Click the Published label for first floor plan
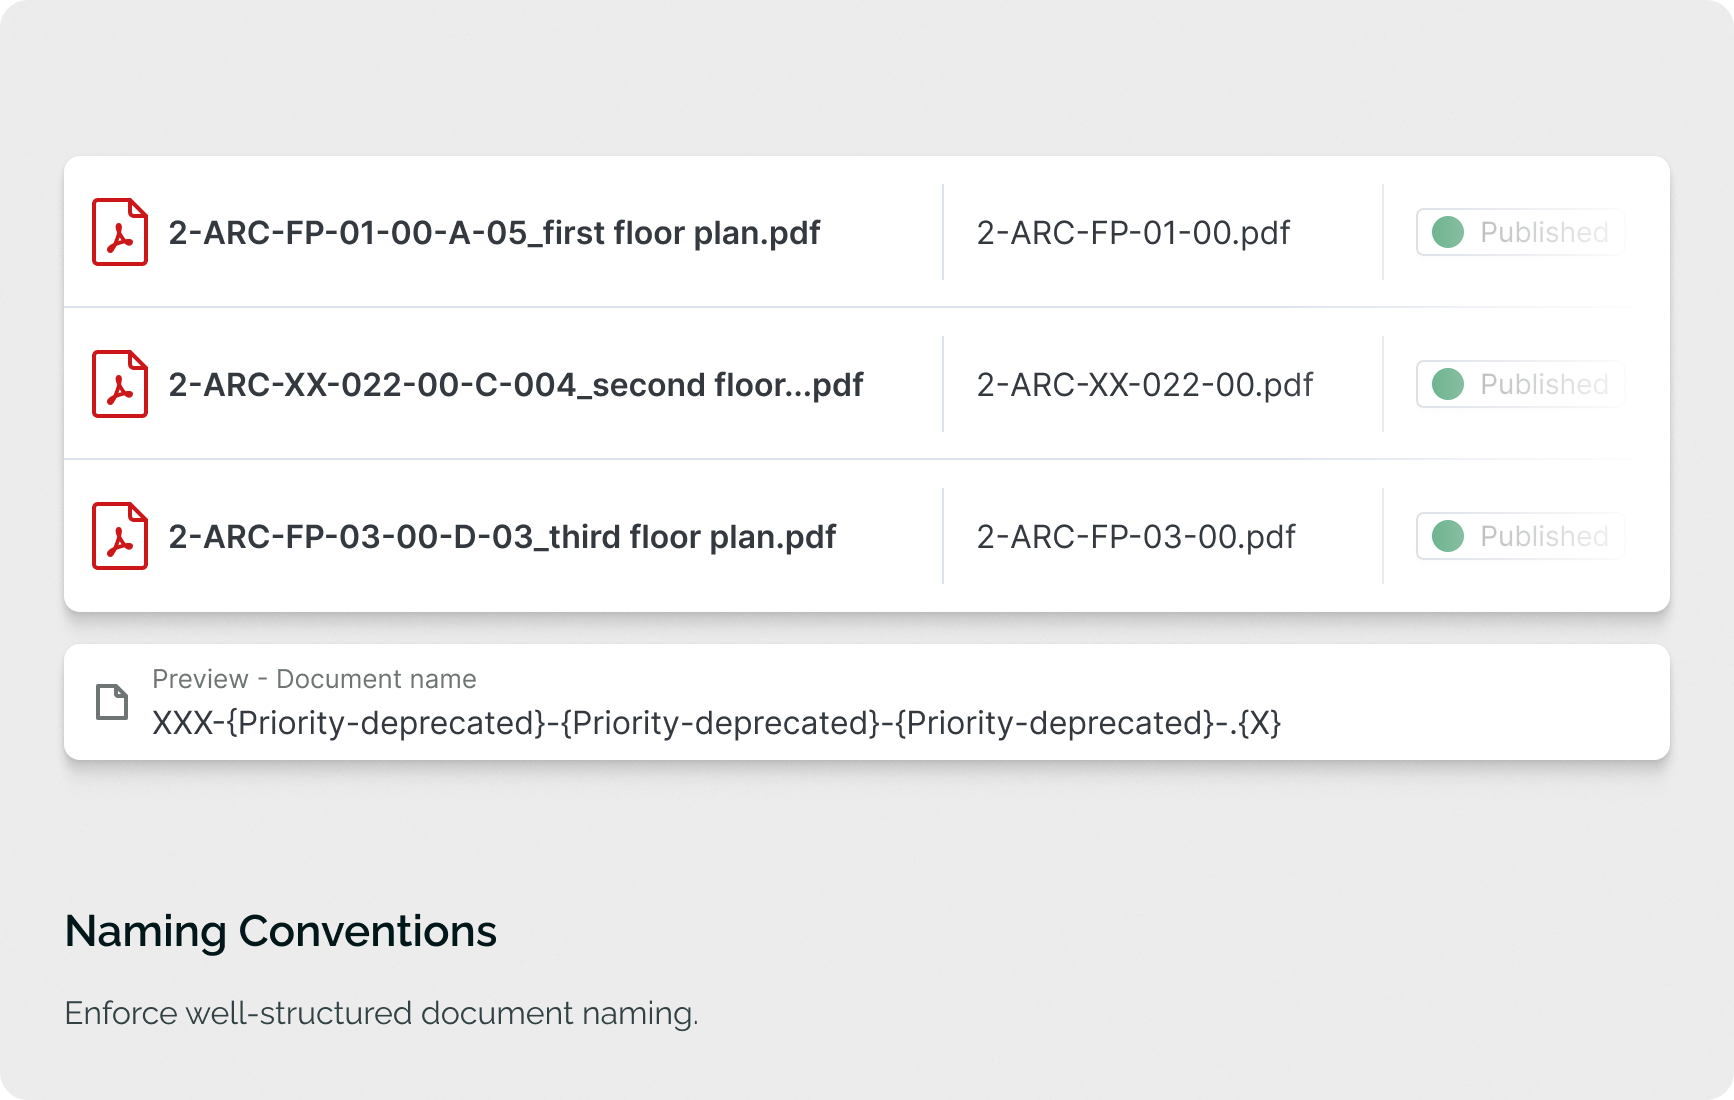 click(x=1543, y=233)
